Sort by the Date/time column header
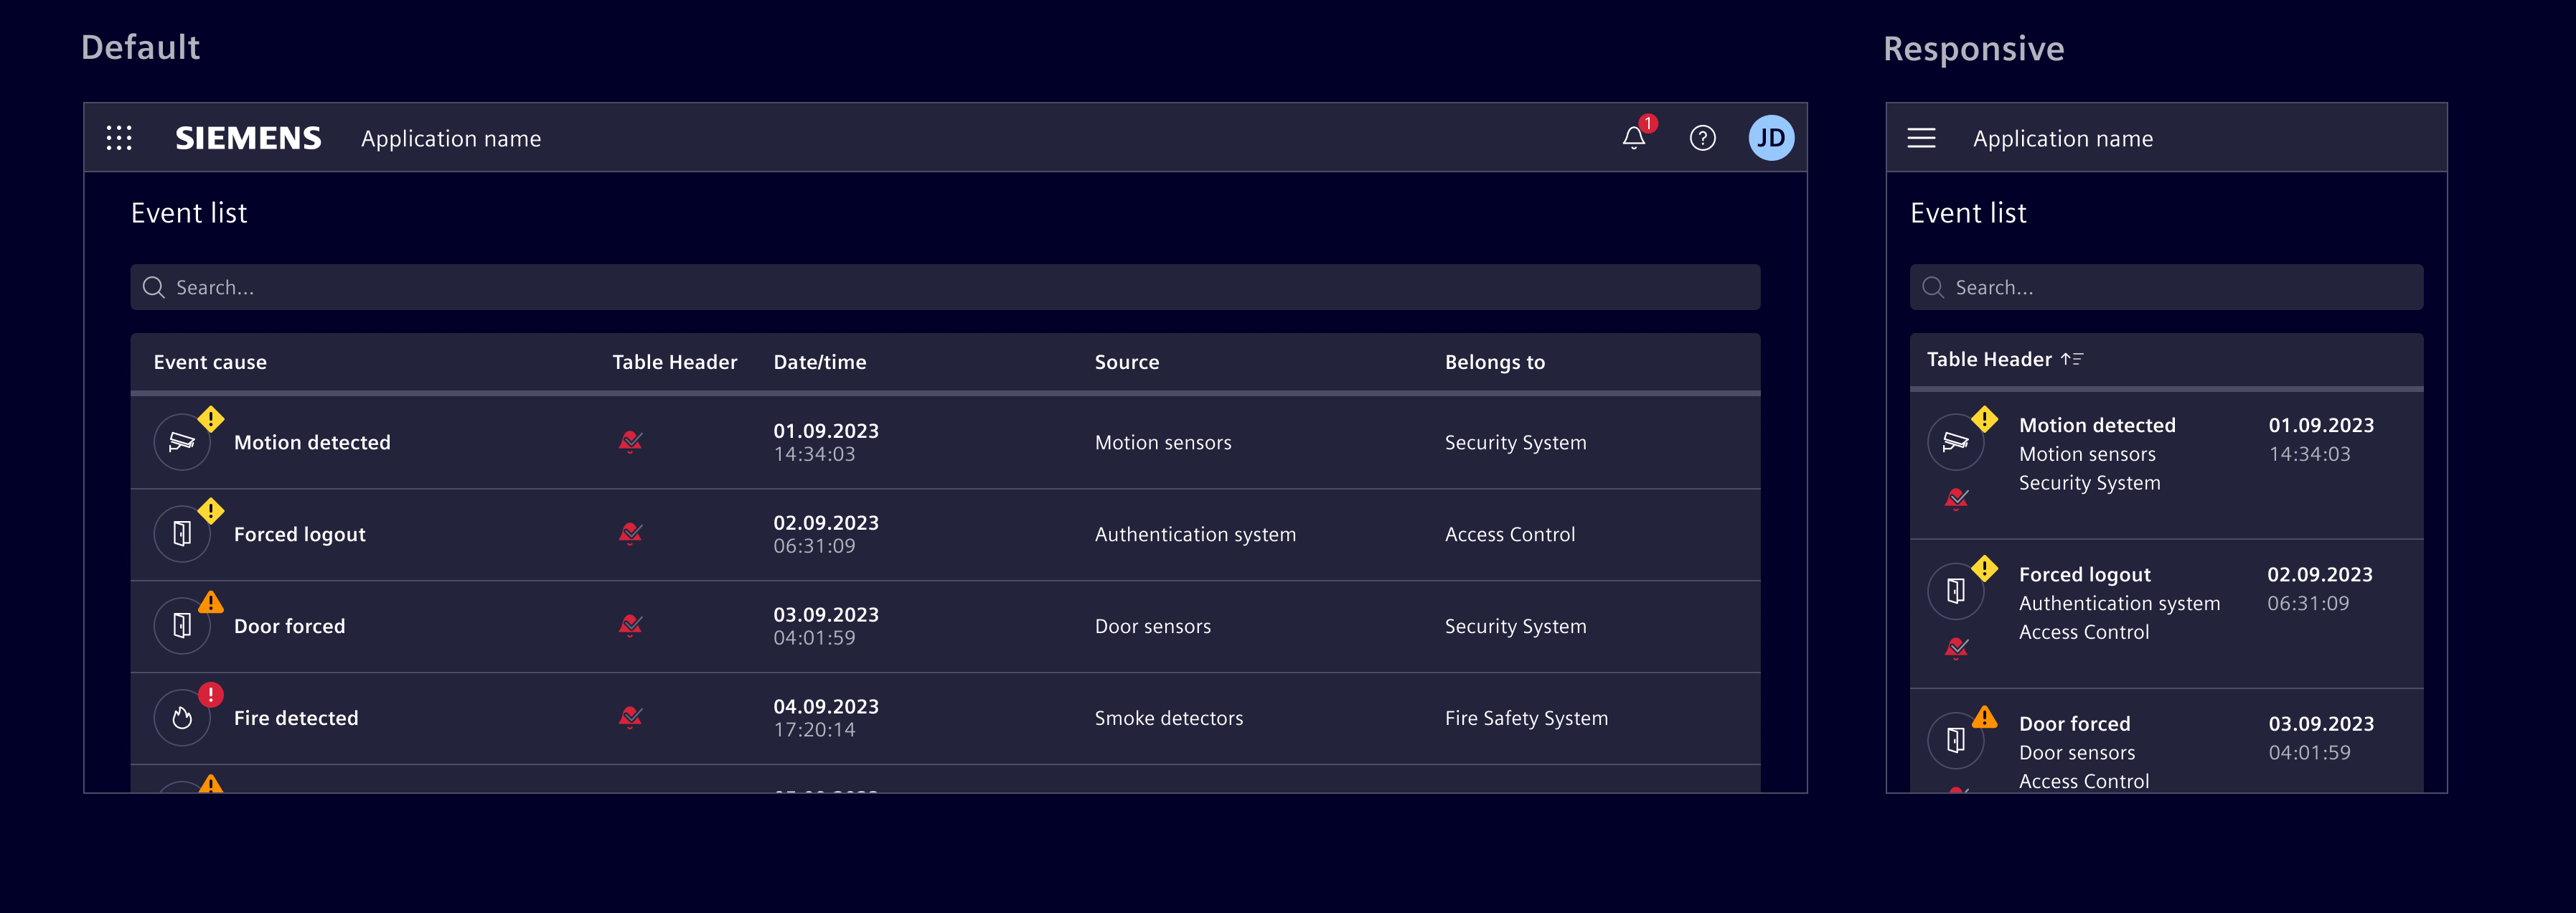The width and height of the screenshot is (2576, 913). [819, 362]
